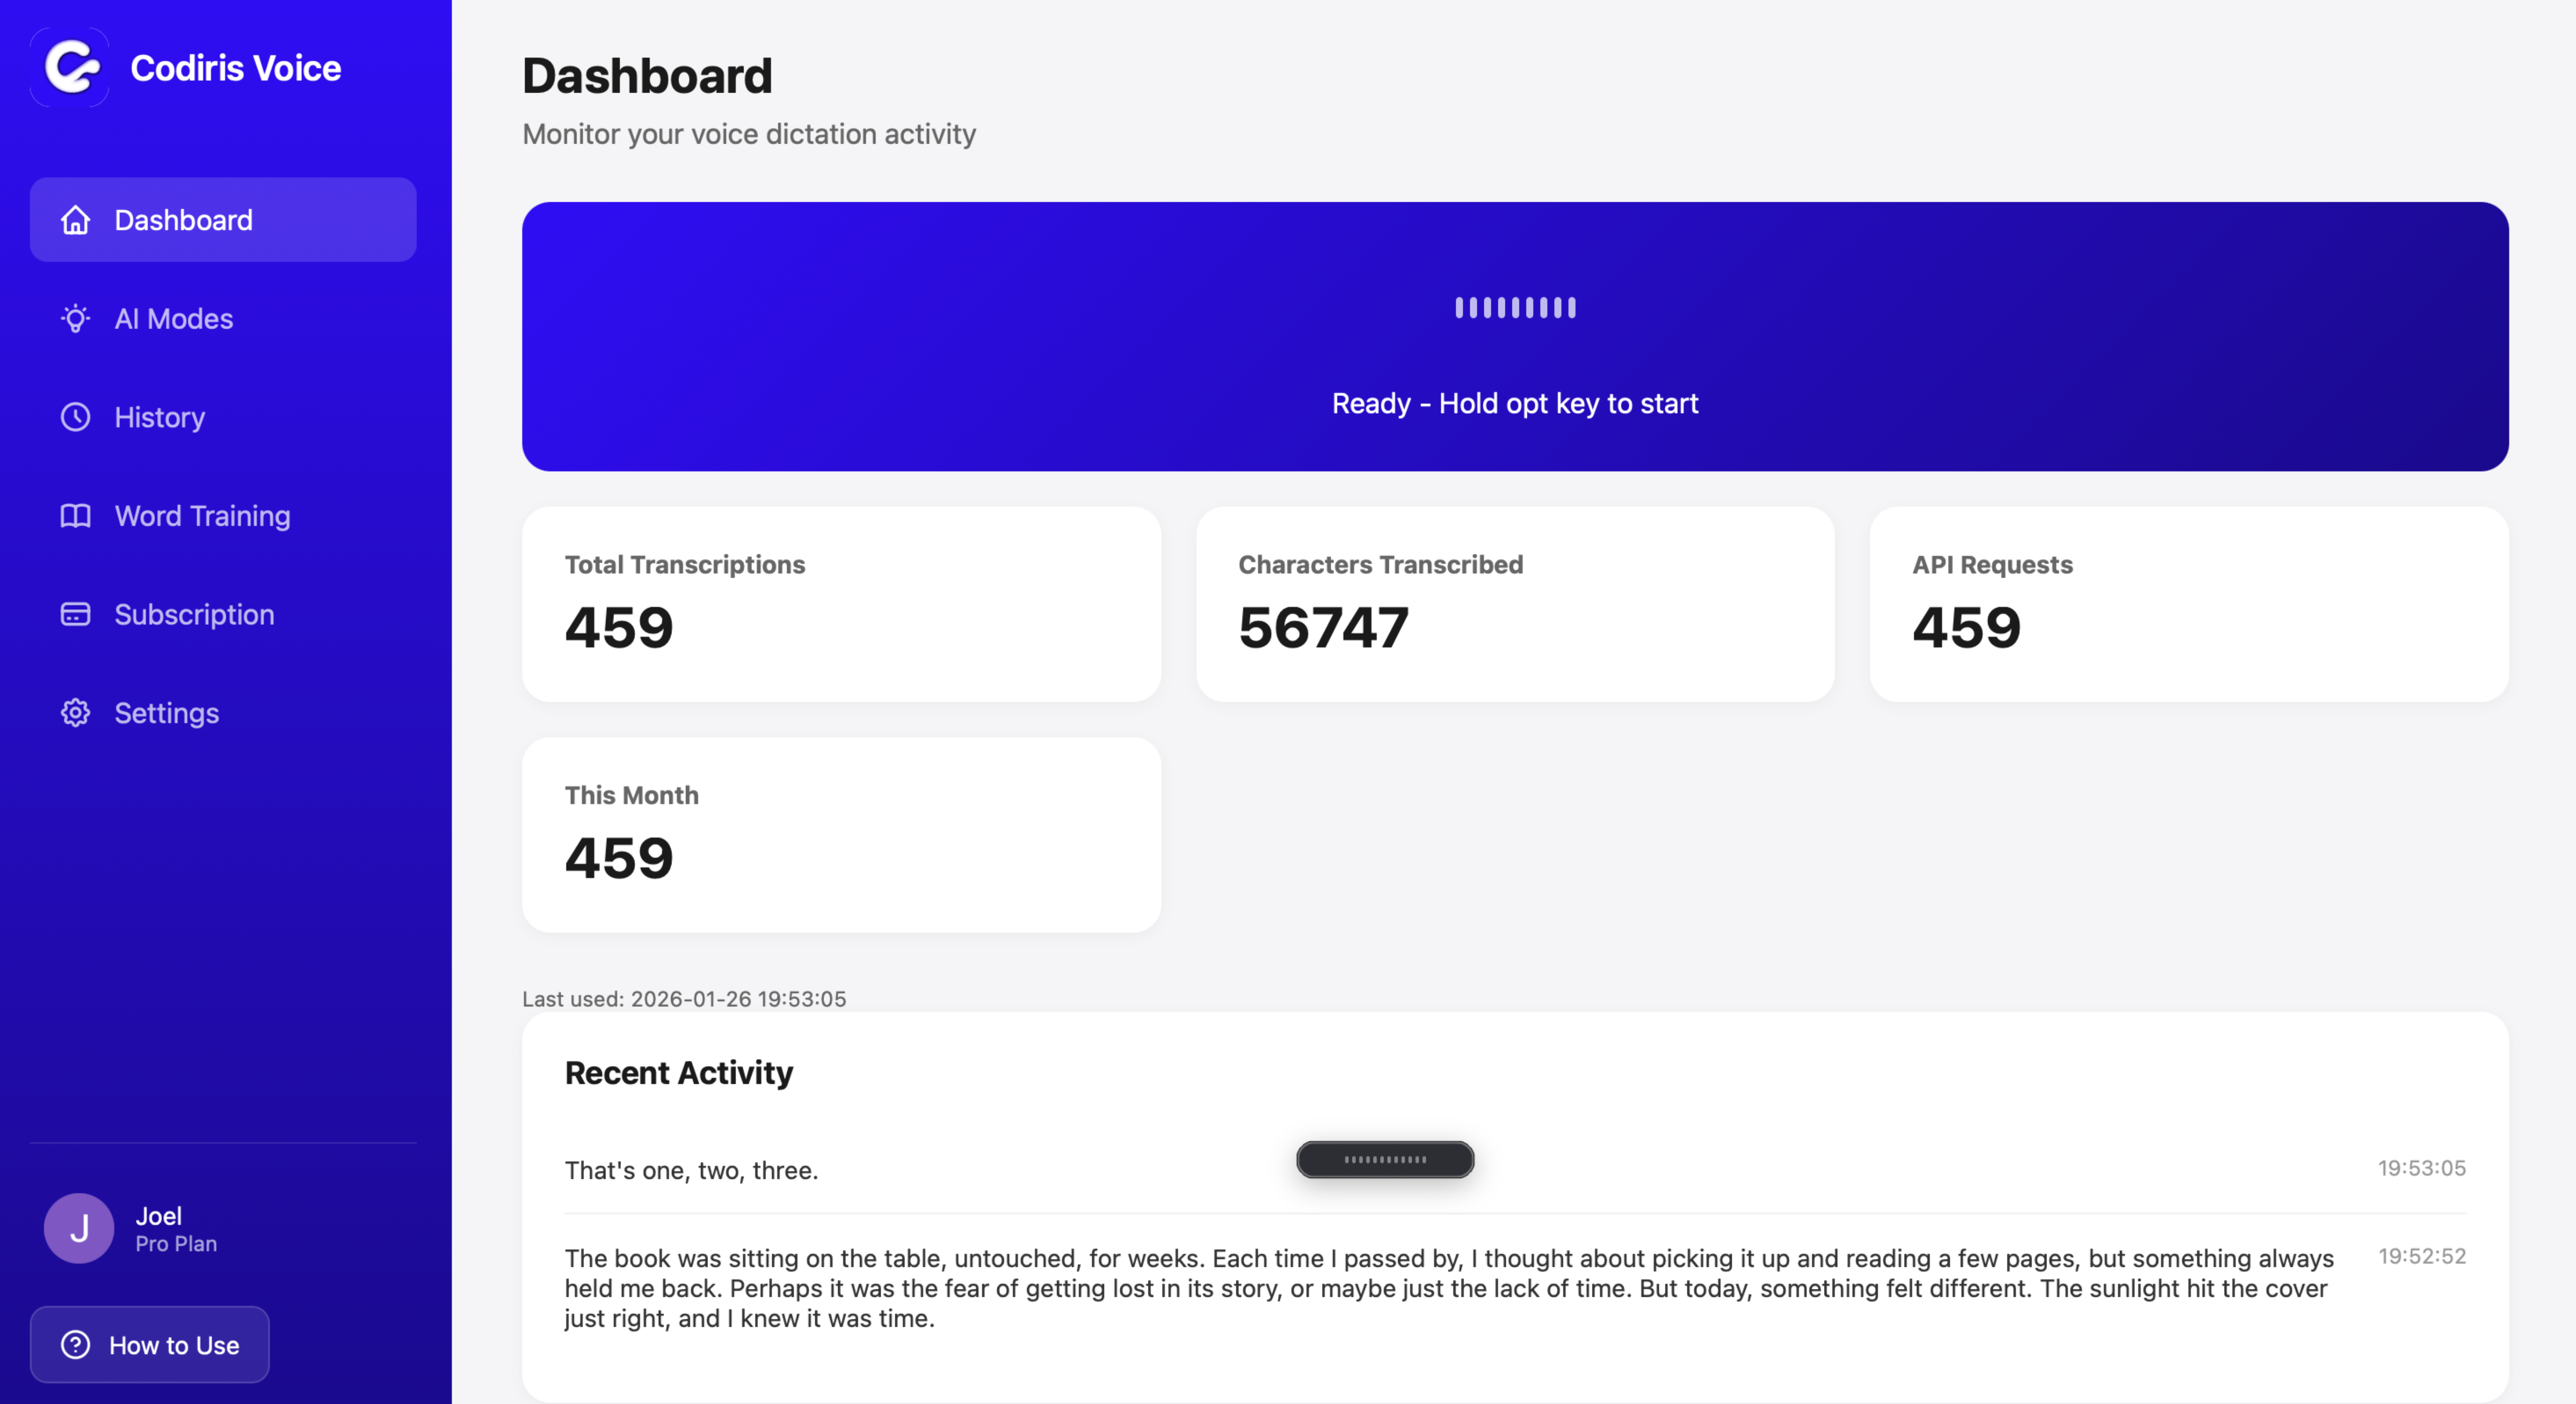Click the Subscription card icon
The image size is (2576, 1404).
coord(75,614)
